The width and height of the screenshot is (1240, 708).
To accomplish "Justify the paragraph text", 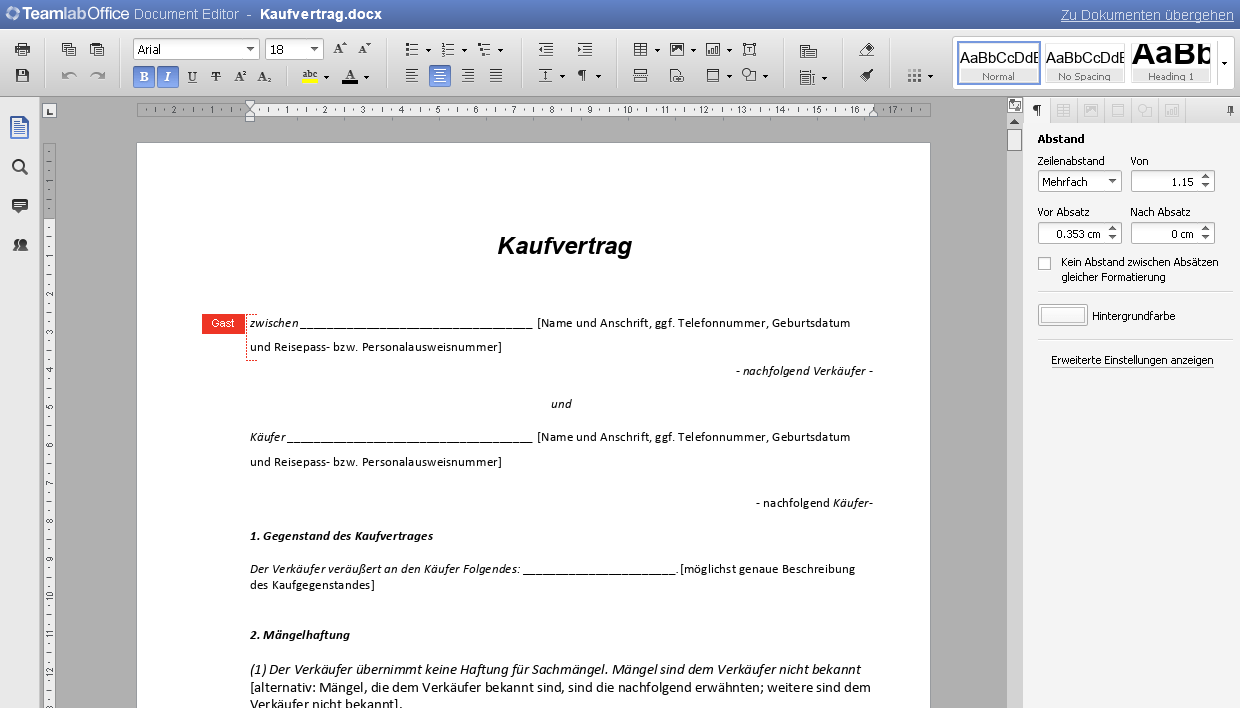I will click(x=496, y=76).
